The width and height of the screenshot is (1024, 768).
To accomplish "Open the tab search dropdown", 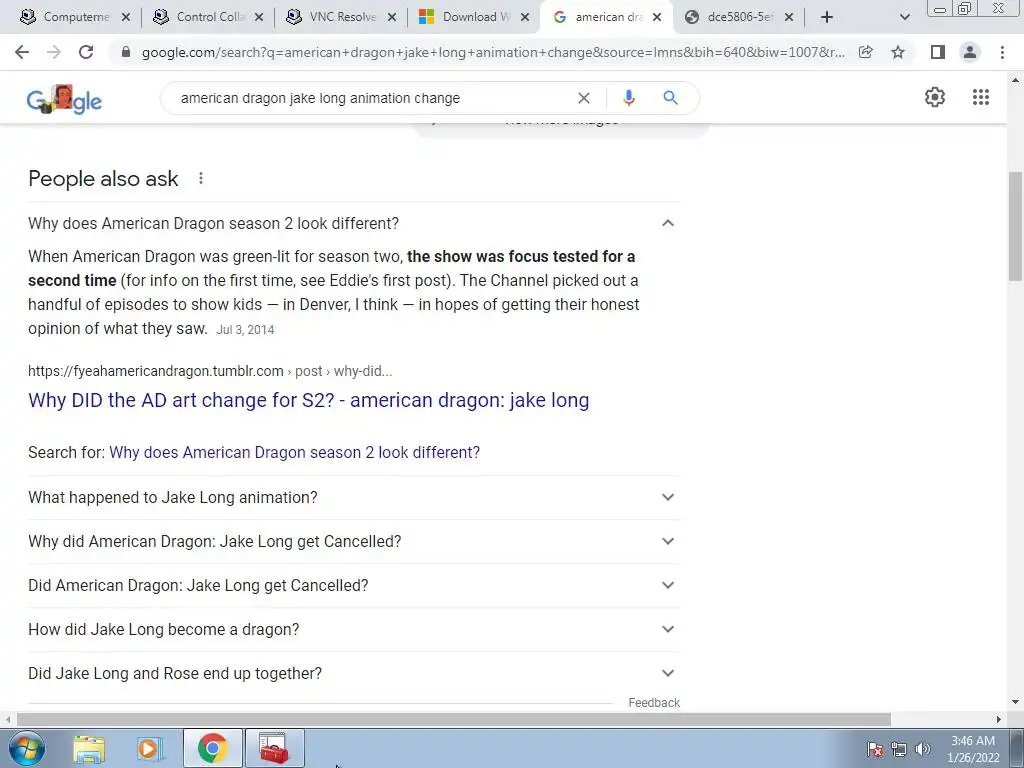I will tap(904, 17).
